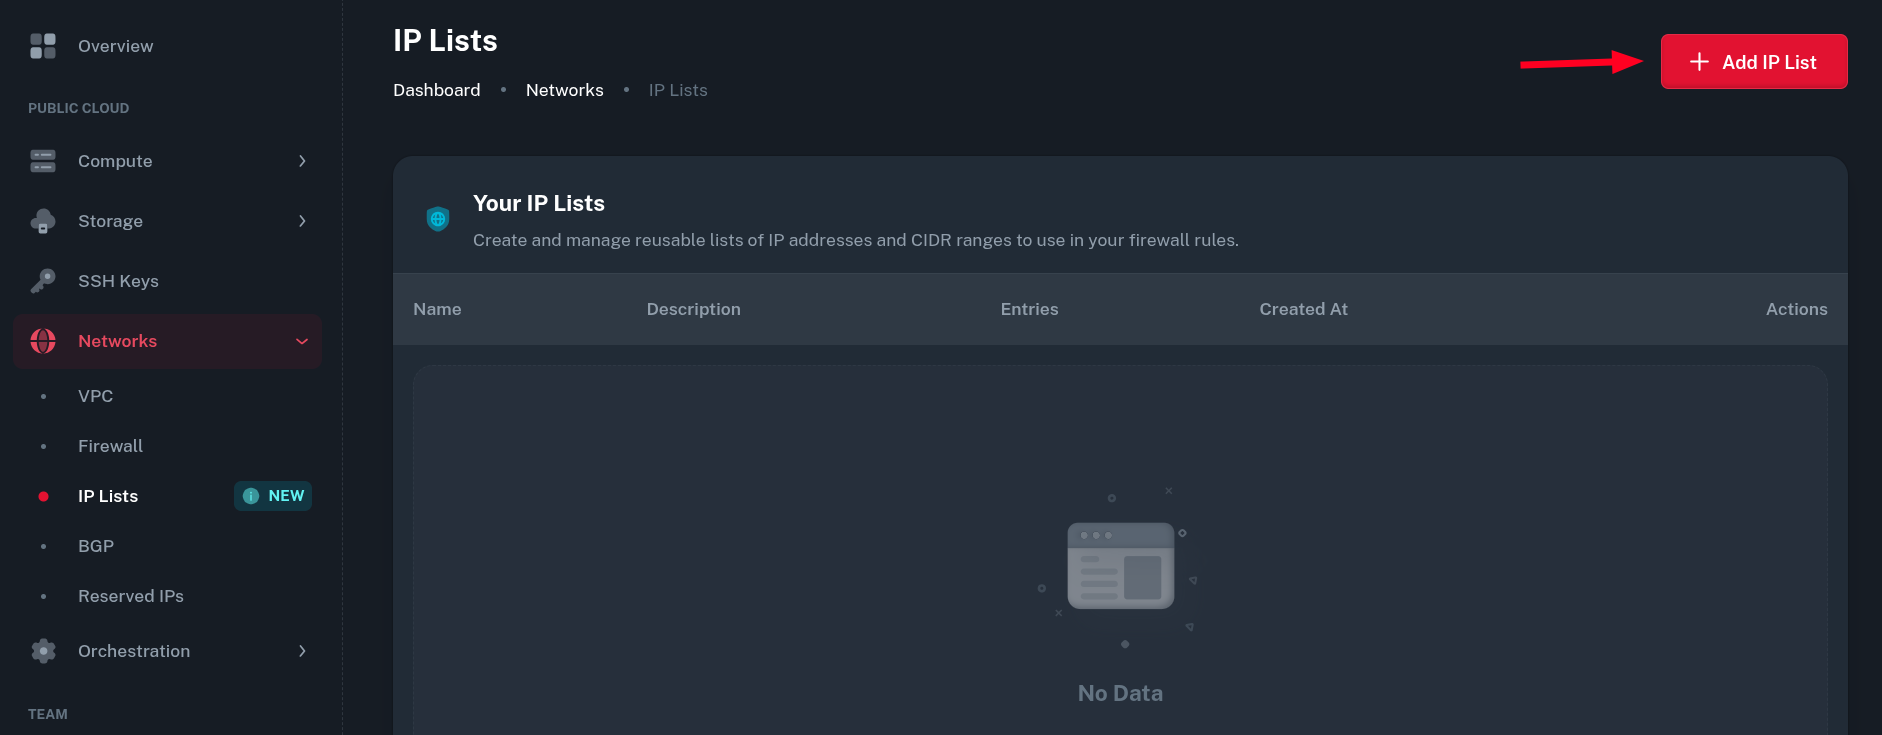
Task: Open the VPC menu item
Action: click(96, 396)
